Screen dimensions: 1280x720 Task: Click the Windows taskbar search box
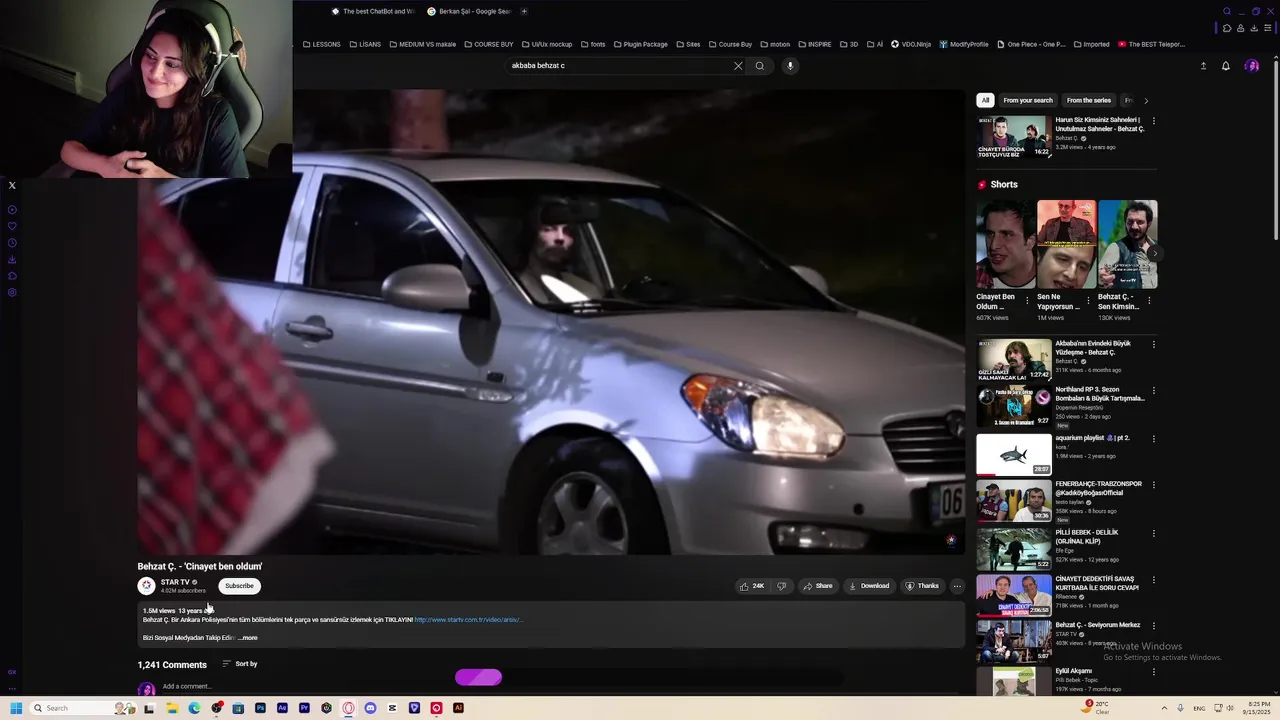85,708
